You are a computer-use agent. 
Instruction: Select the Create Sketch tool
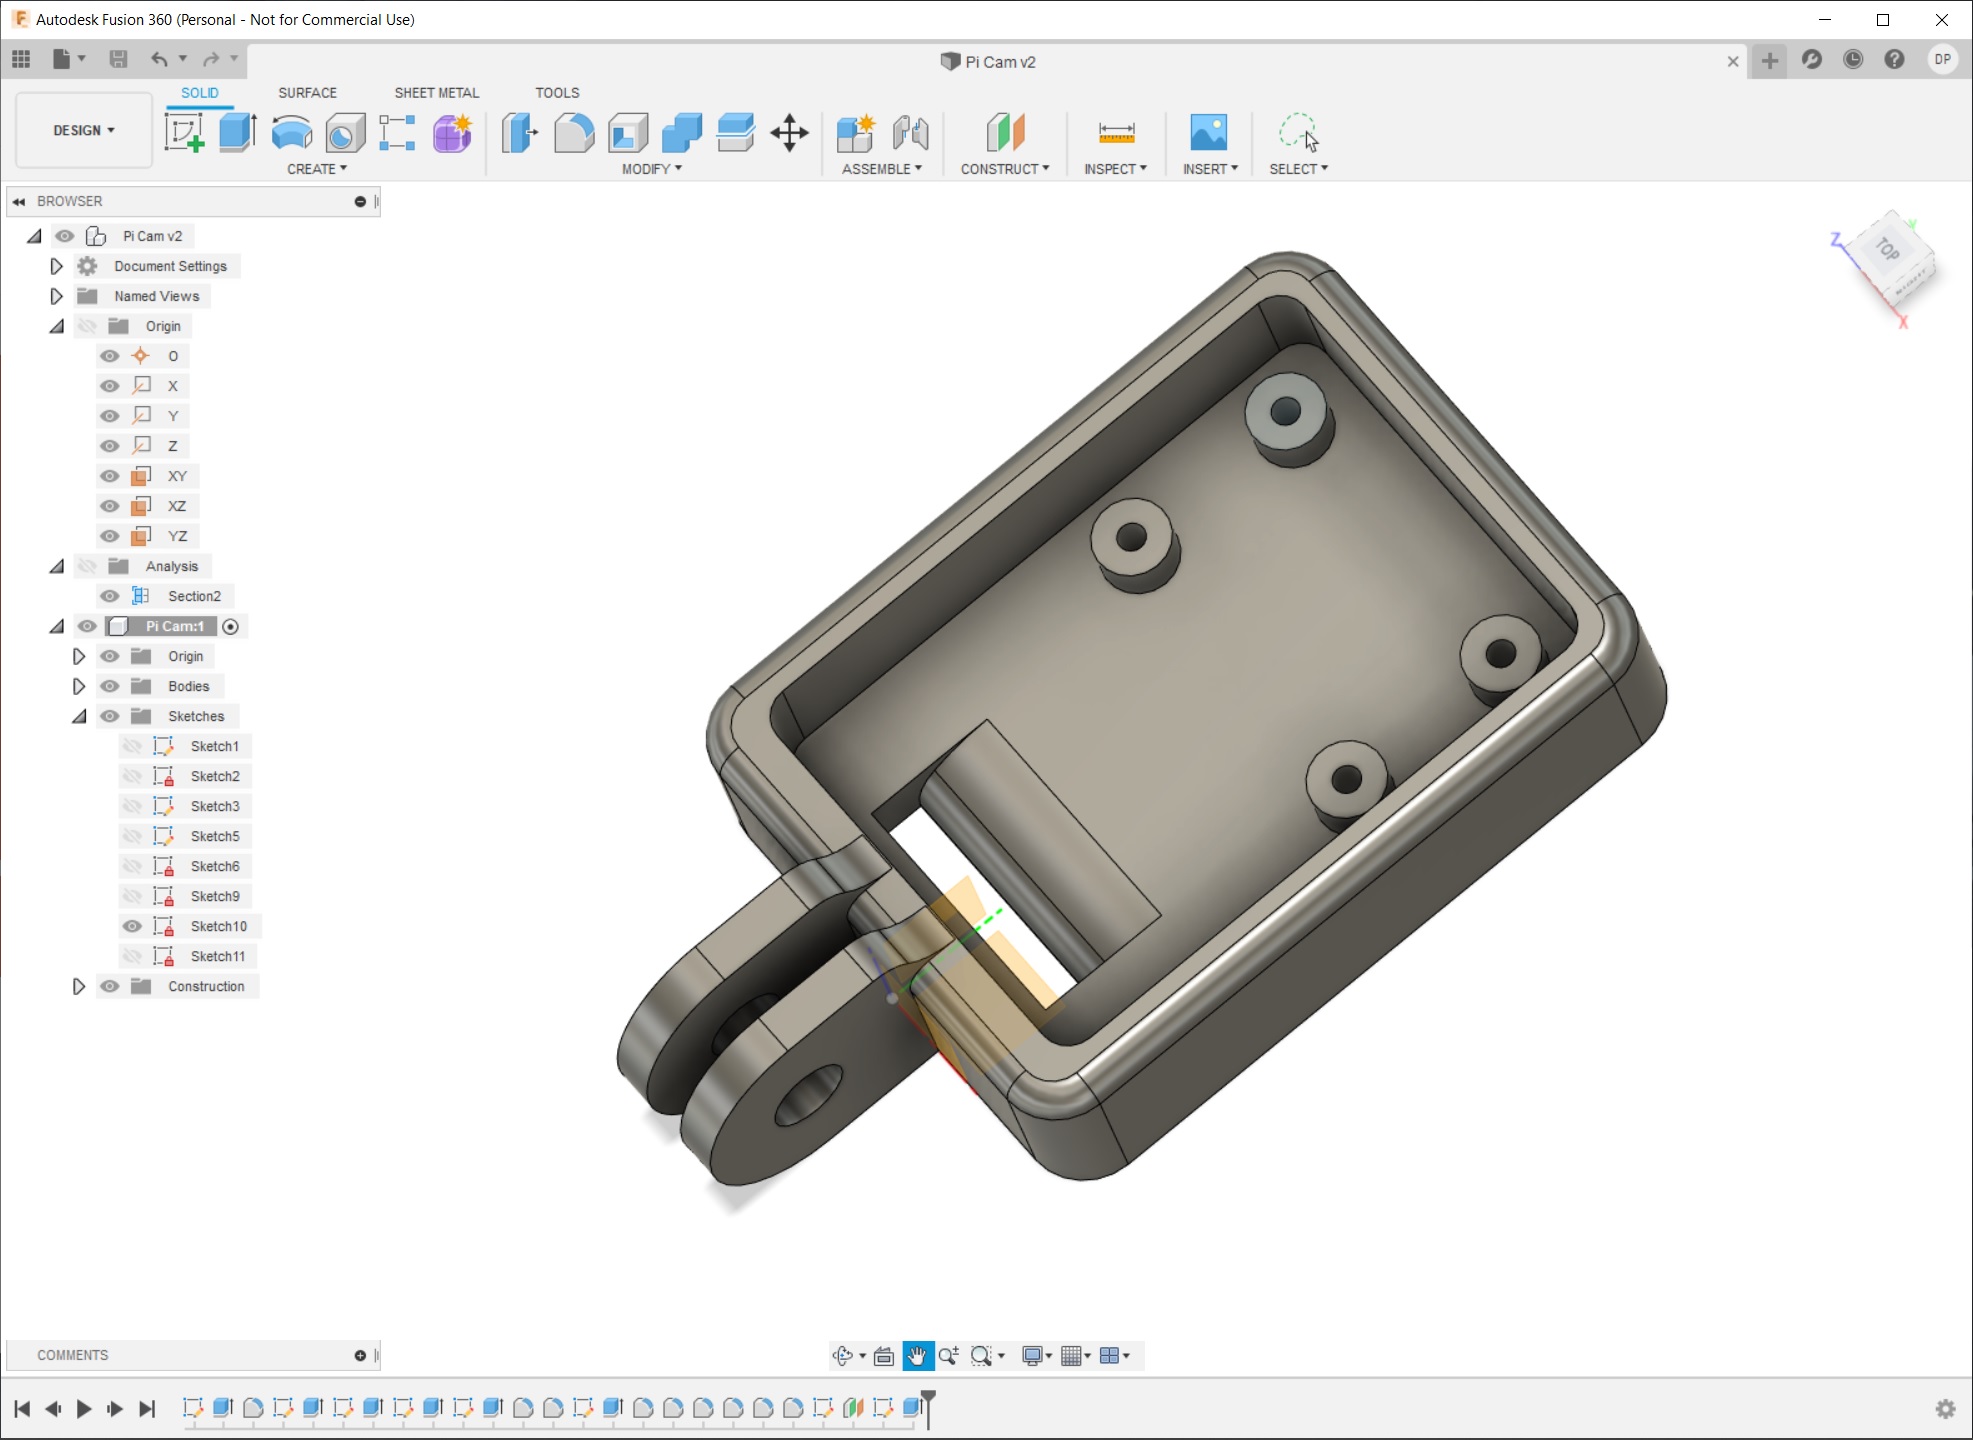pyautogui.click(x=186, y=132)
